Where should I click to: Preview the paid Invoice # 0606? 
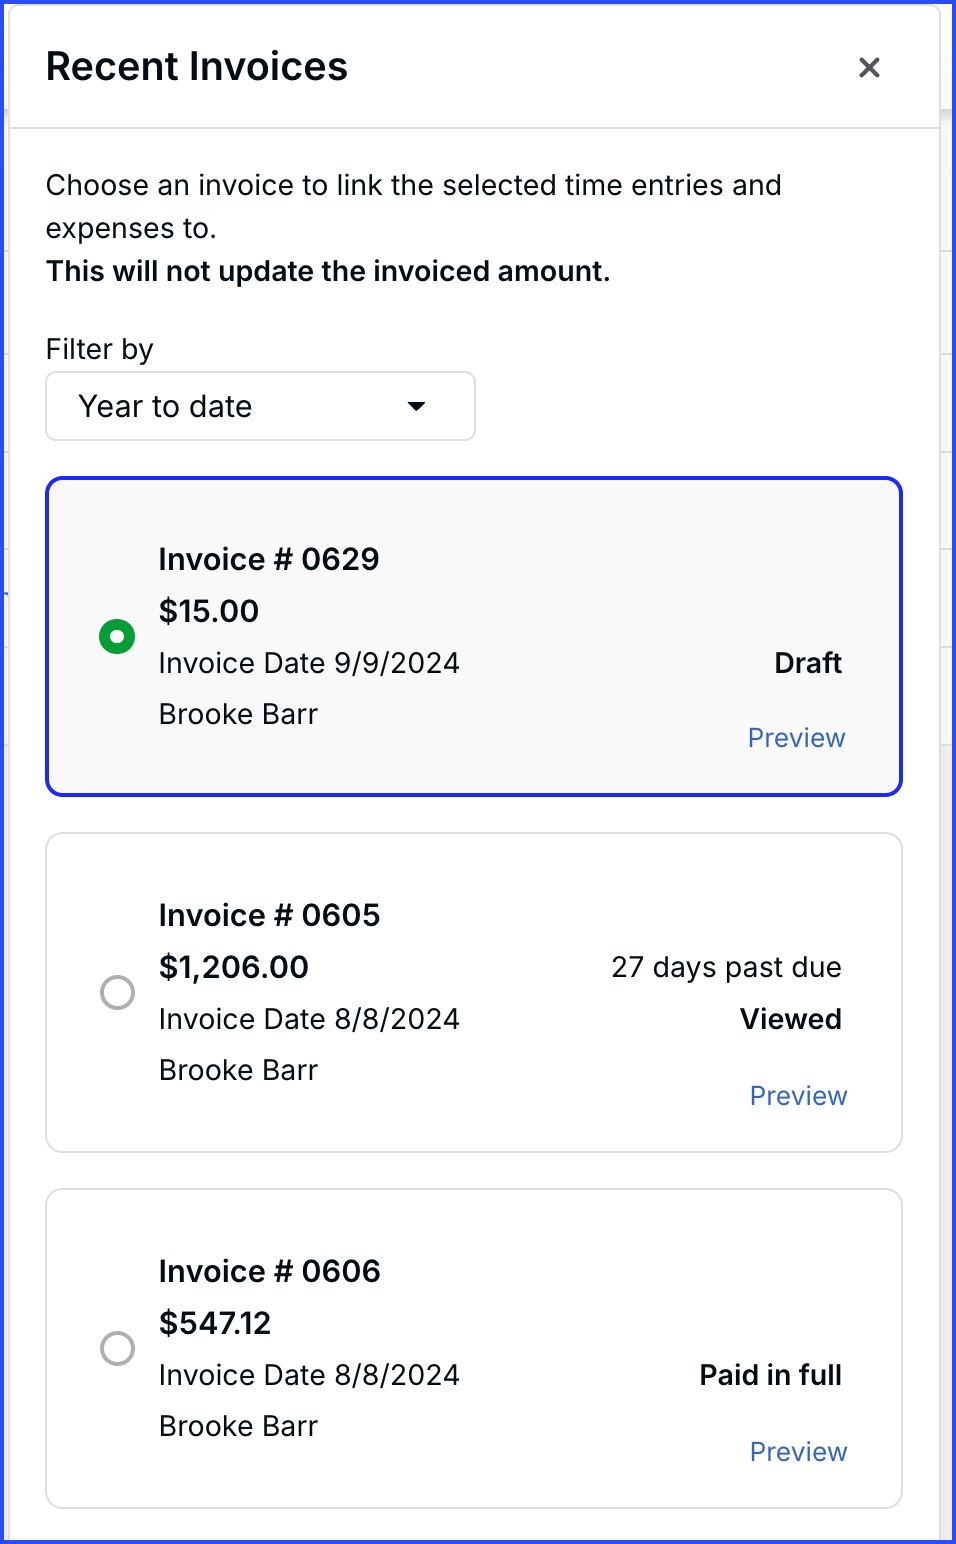pyautogui.click(x=798, y=1452)
